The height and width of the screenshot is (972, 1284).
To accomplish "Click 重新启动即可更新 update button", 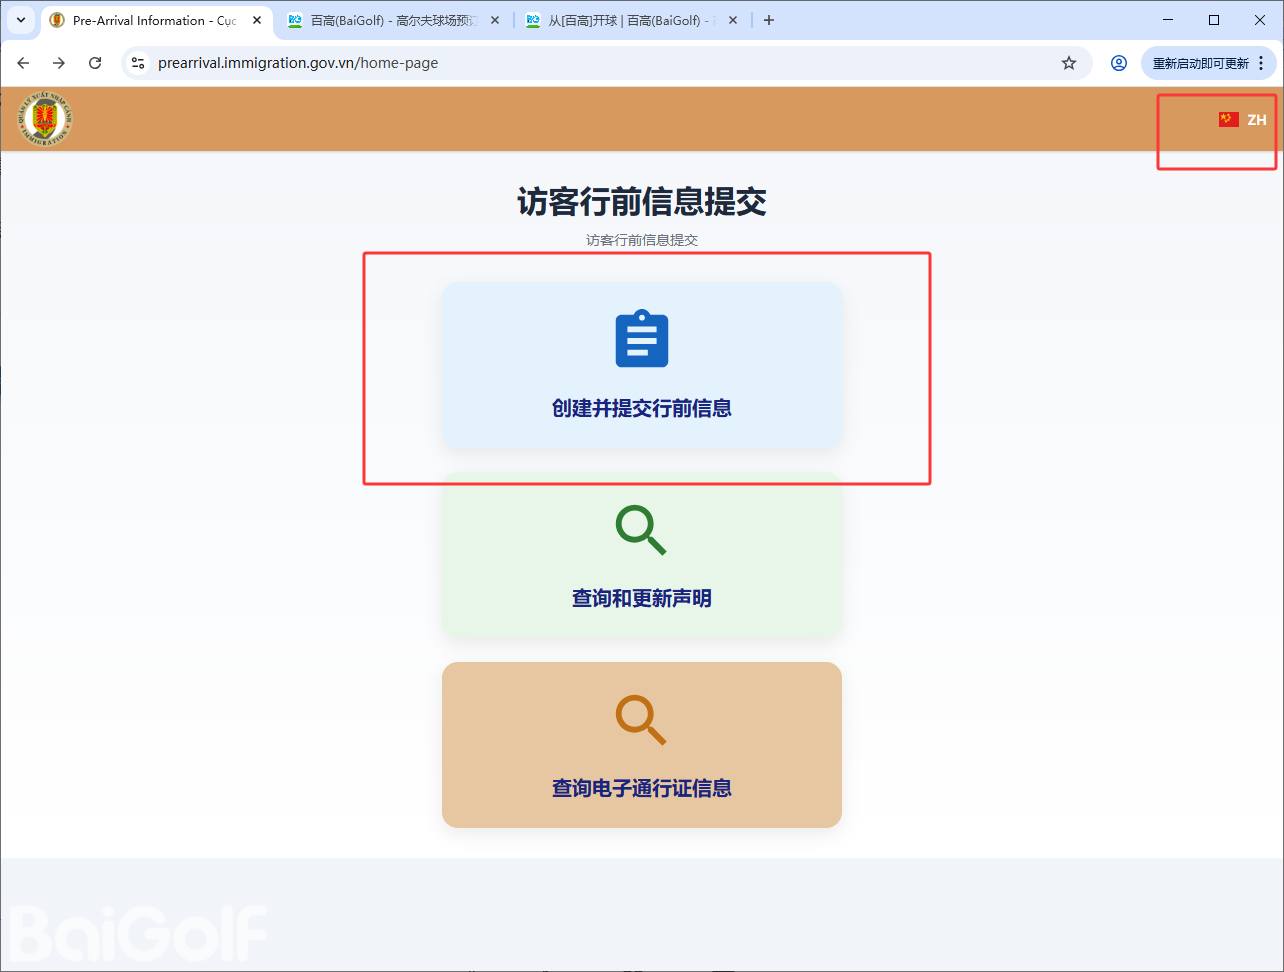I will (x=1199, y=63).
